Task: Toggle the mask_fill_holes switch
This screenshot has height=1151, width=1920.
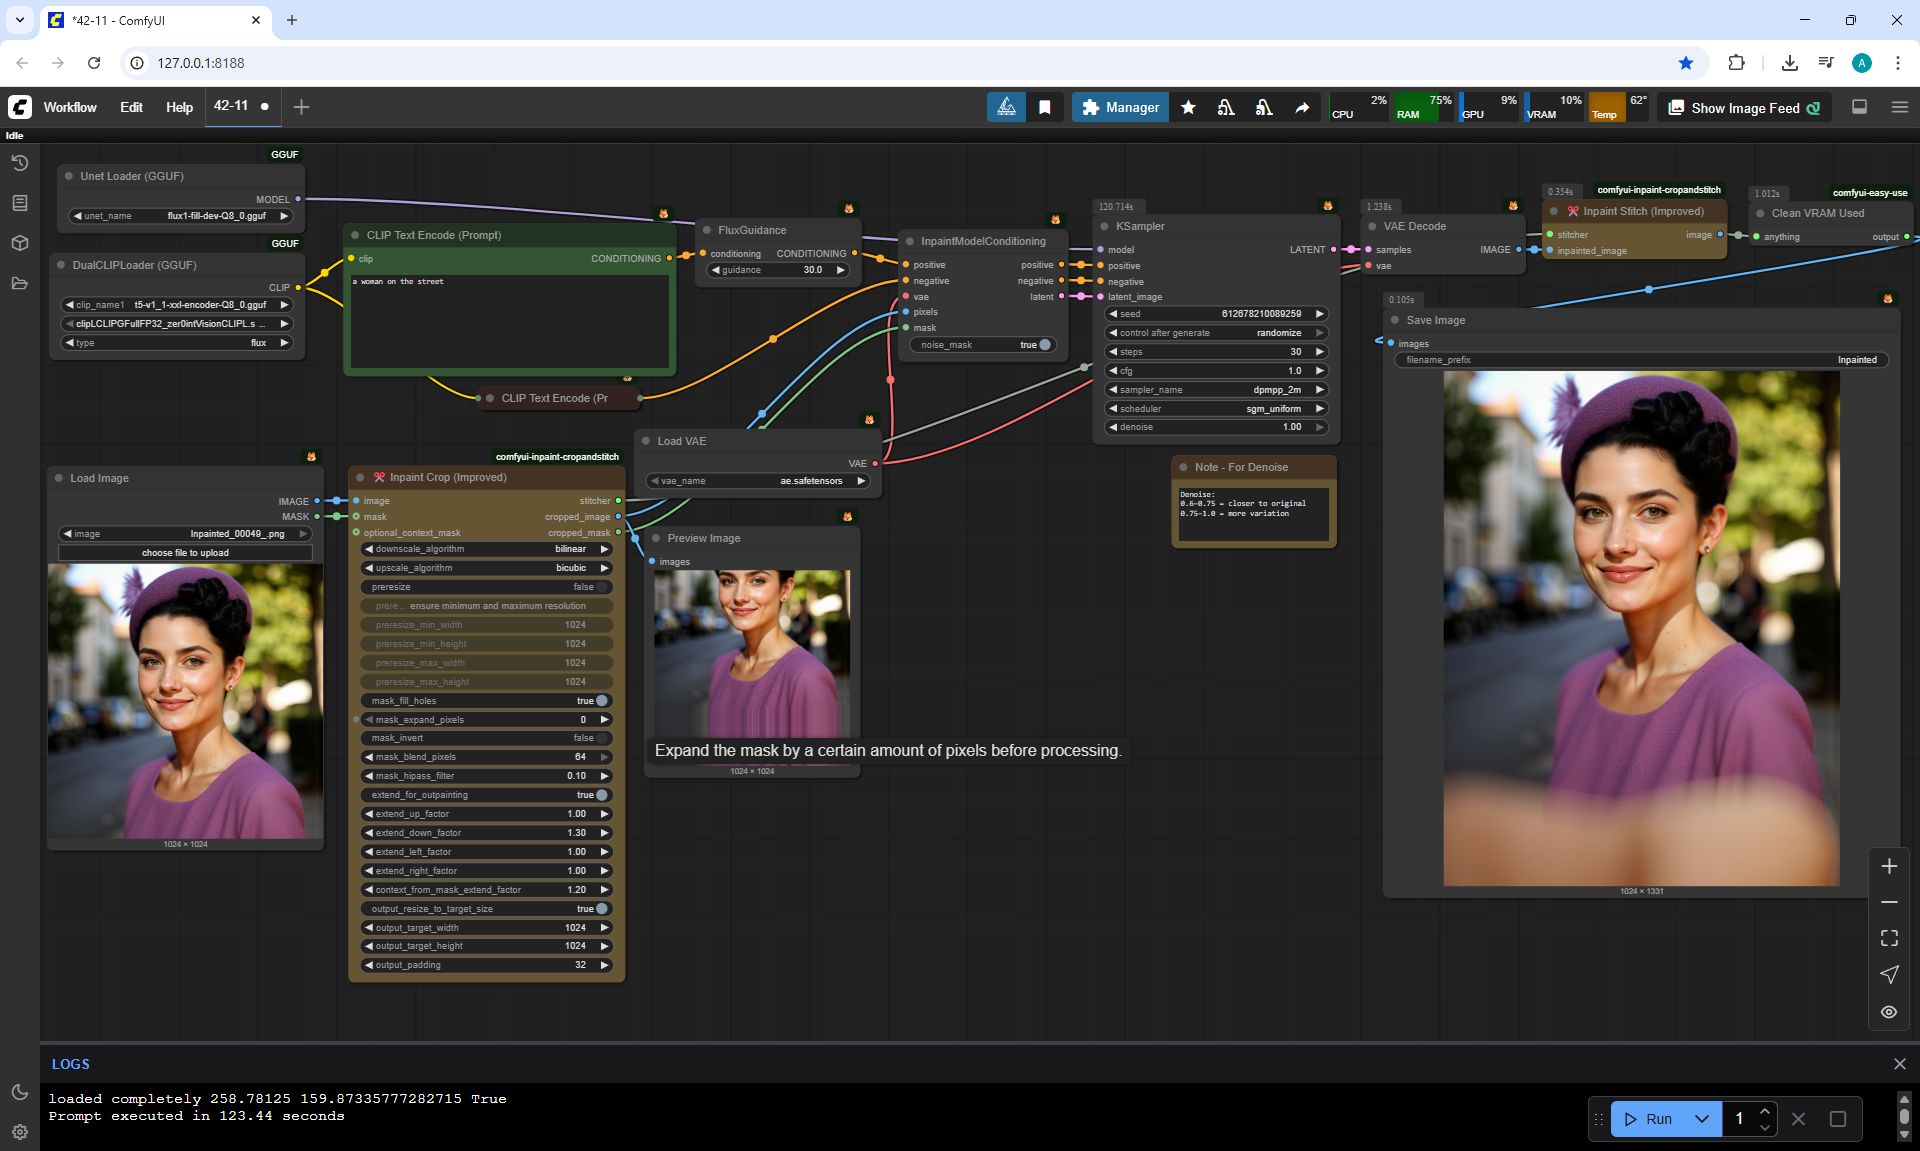Action: point(601,701)
